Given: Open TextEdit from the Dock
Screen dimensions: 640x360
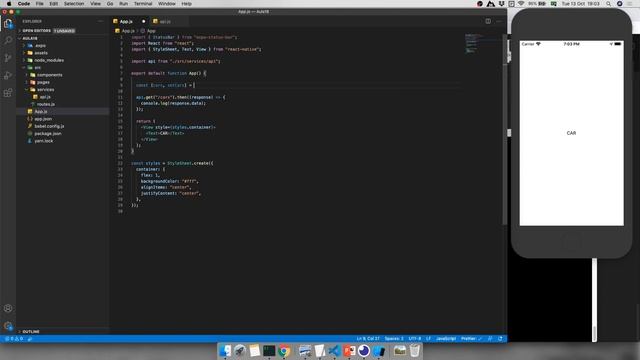Looking at the screenshot, I should point(320,351).
